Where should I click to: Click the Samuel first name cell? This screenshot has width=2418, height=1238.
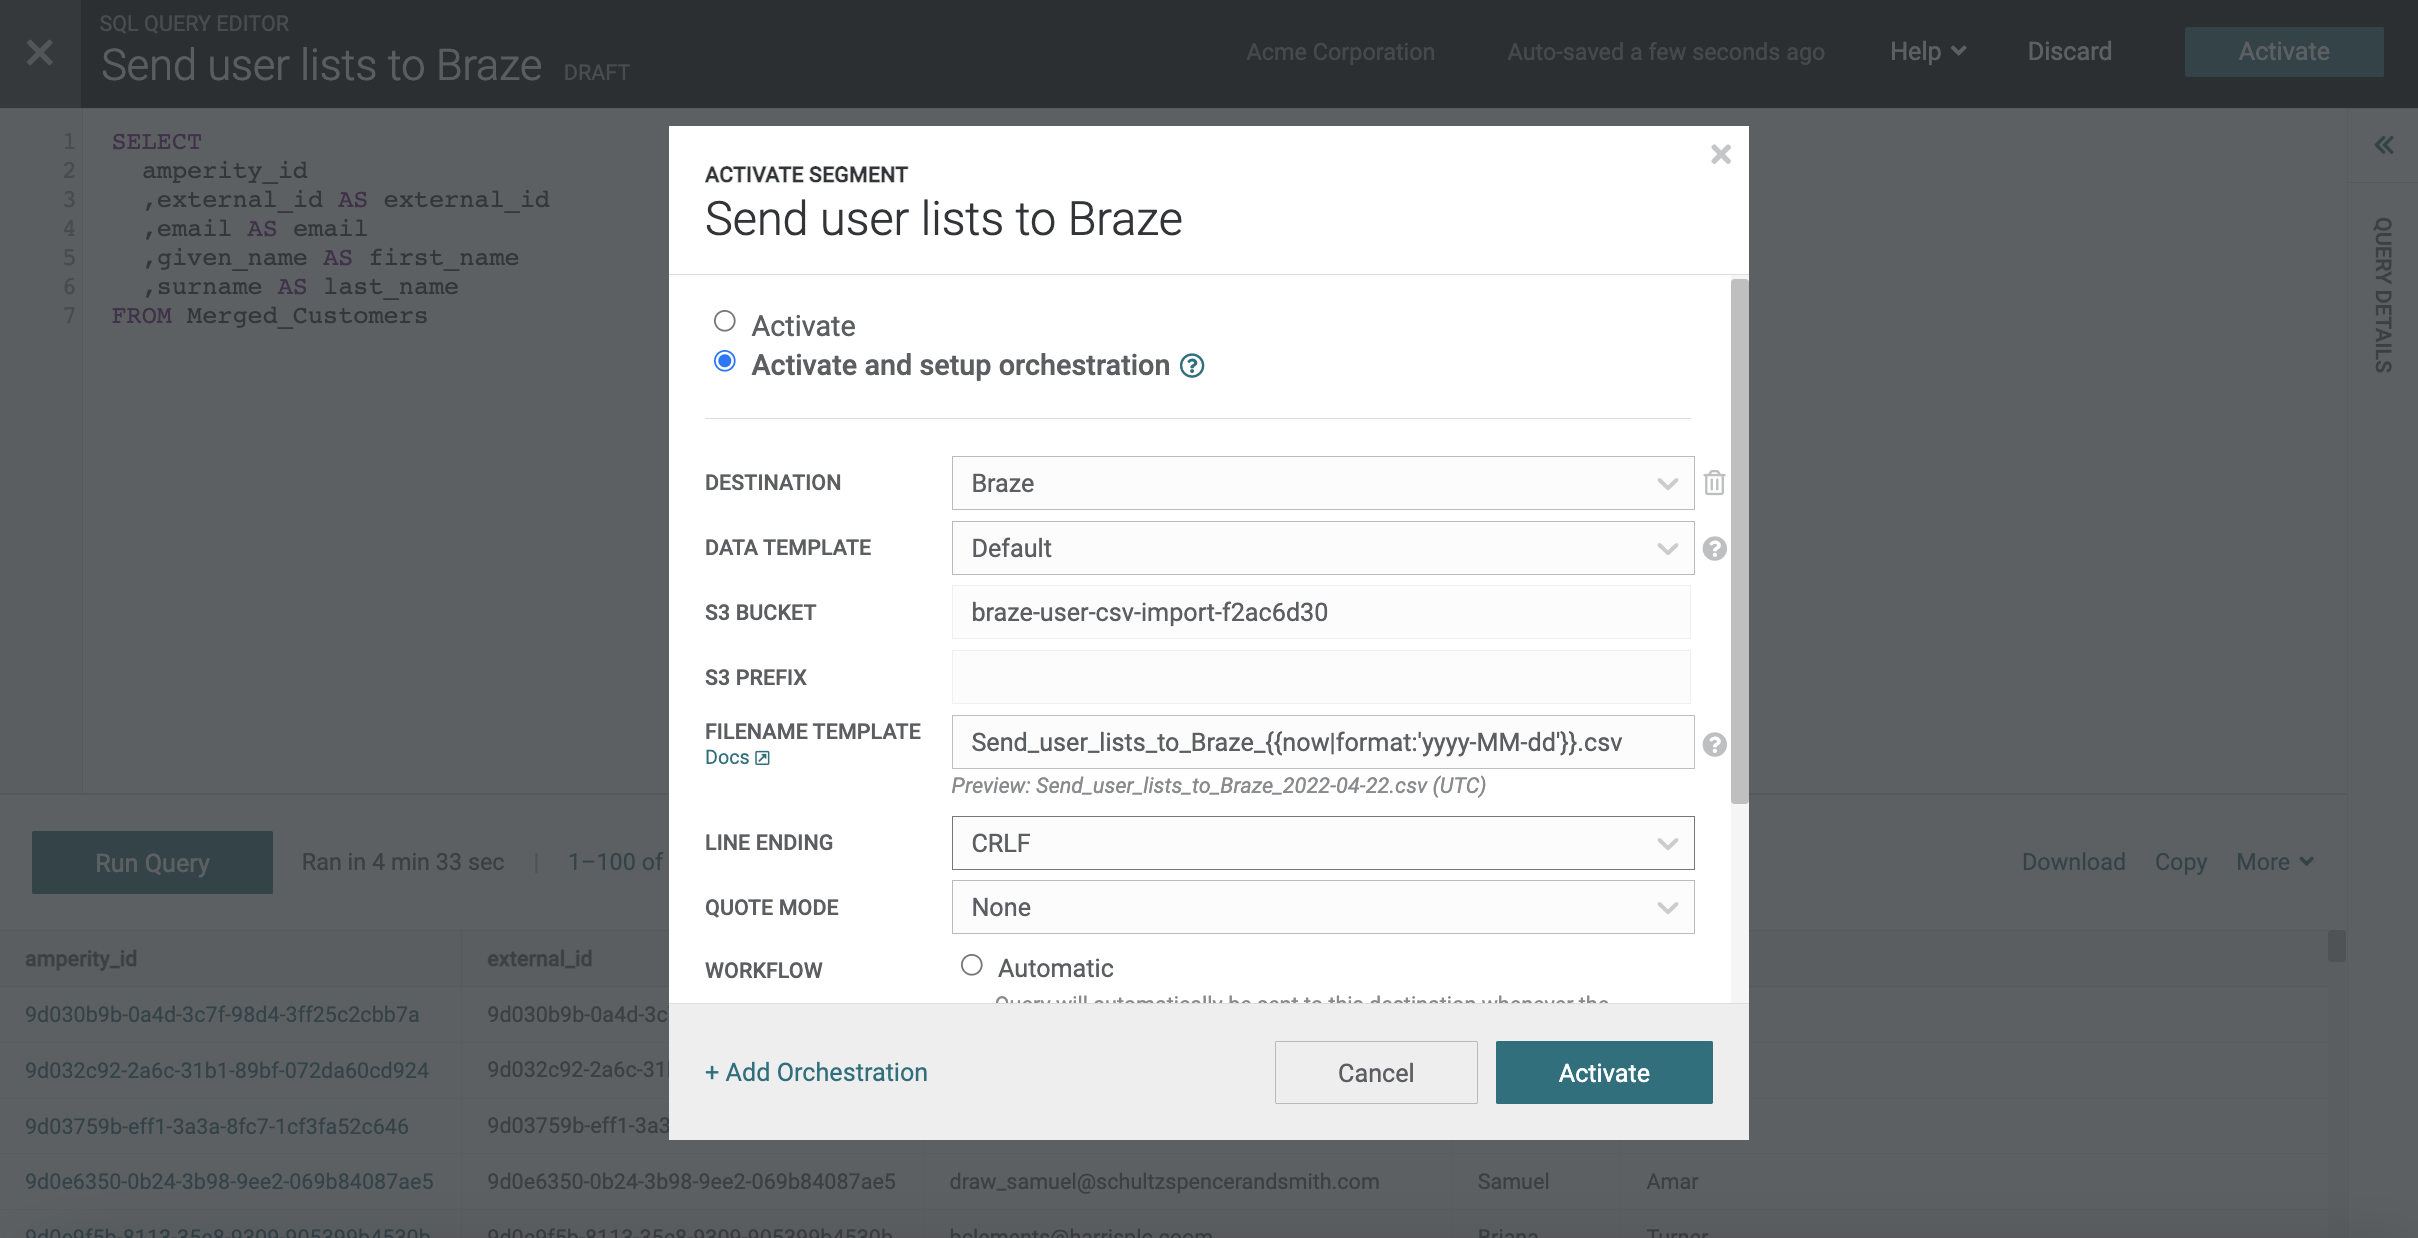1513,1181
